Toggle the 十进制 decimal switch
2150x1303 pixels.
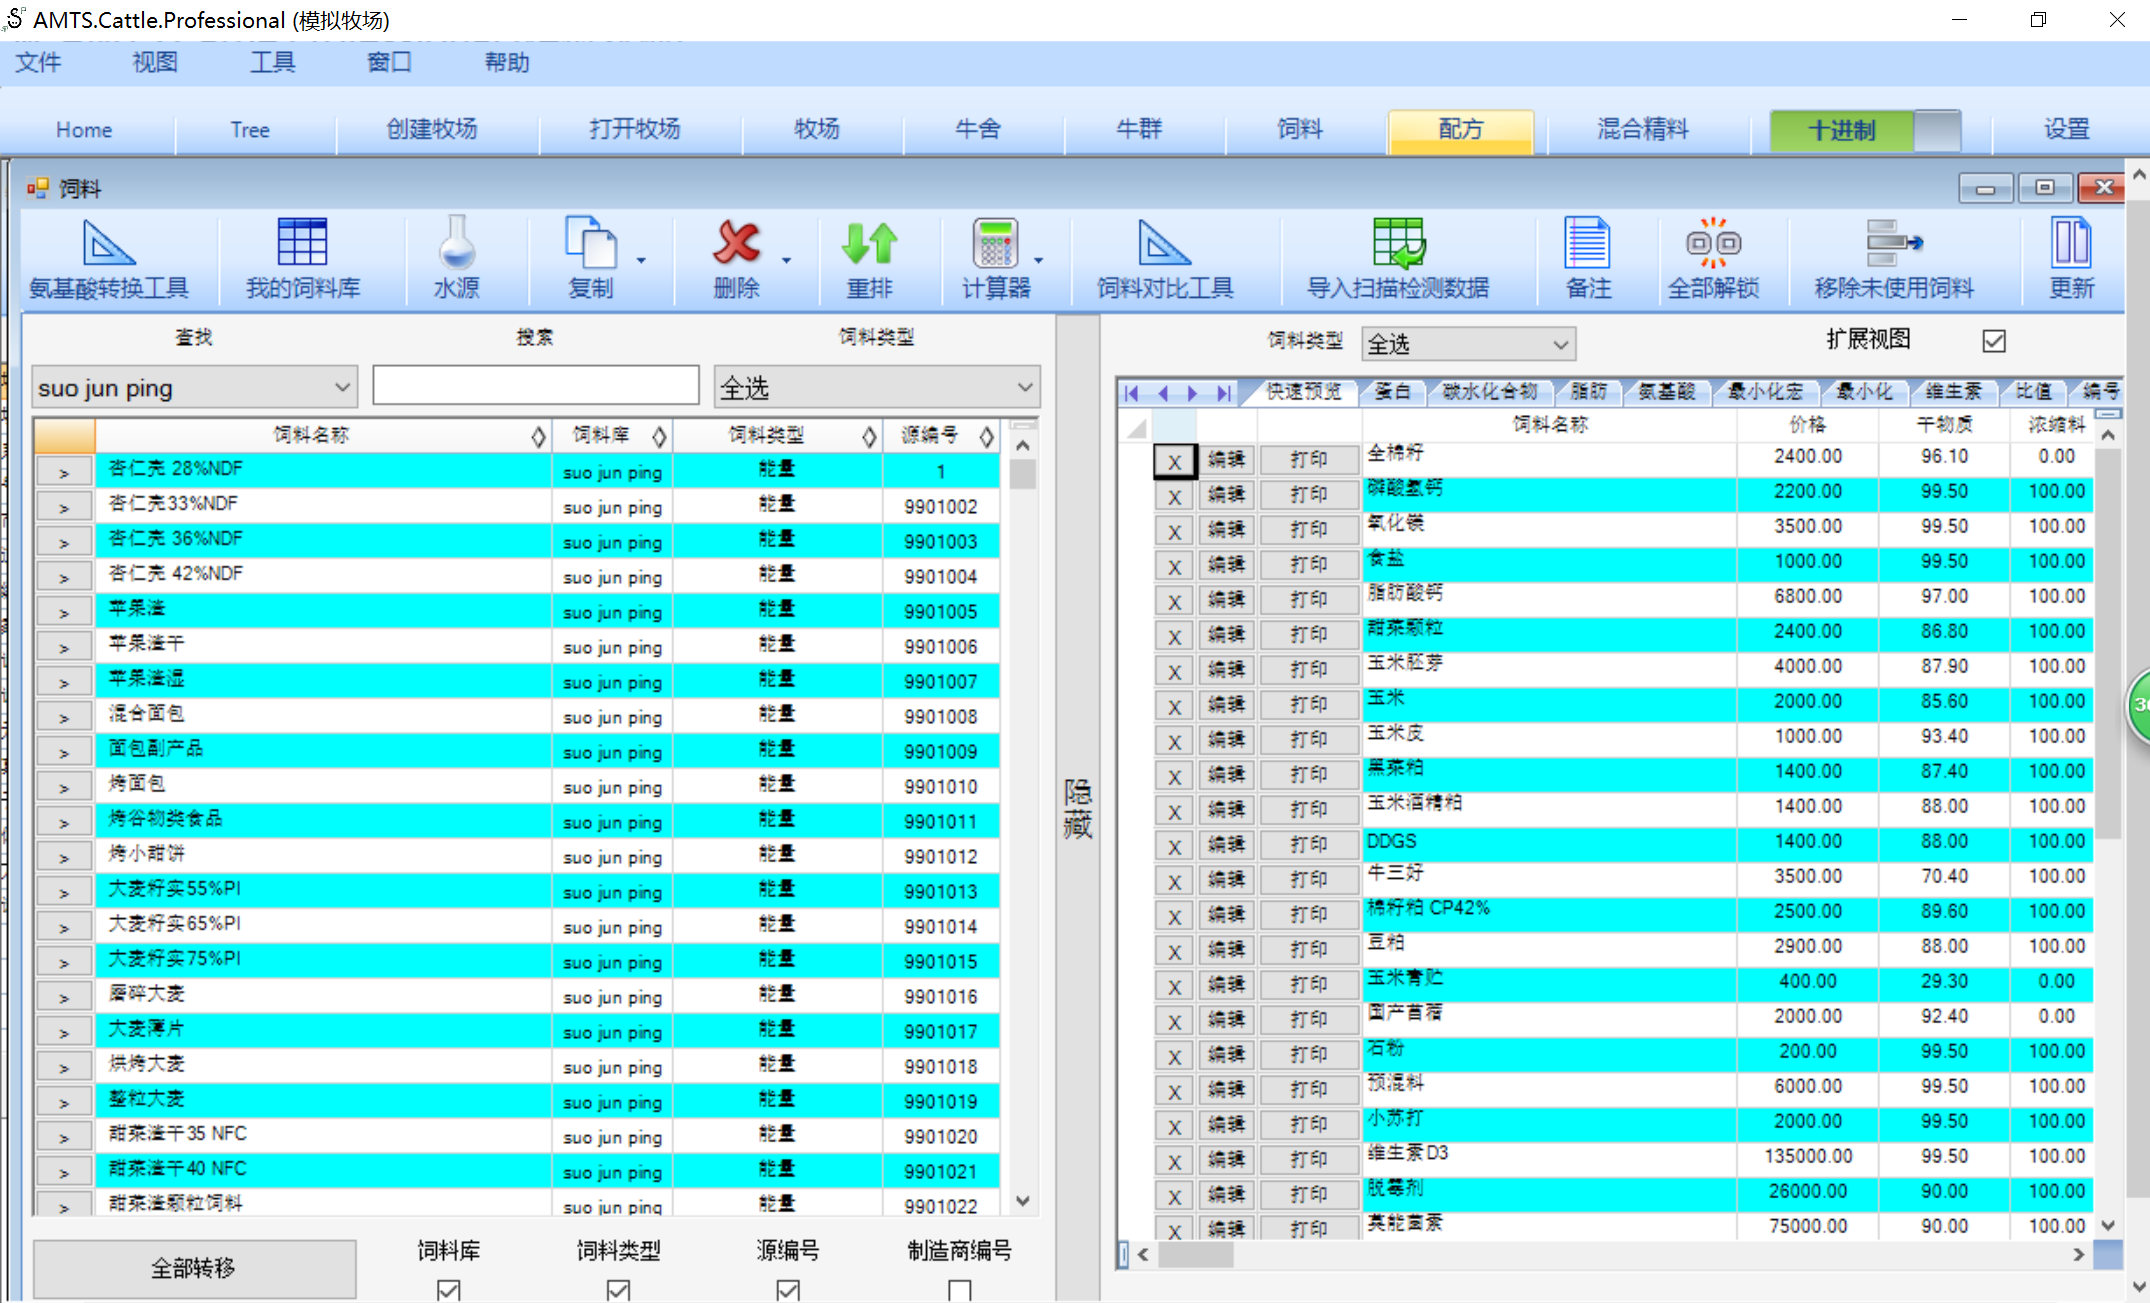point(1865,130)
